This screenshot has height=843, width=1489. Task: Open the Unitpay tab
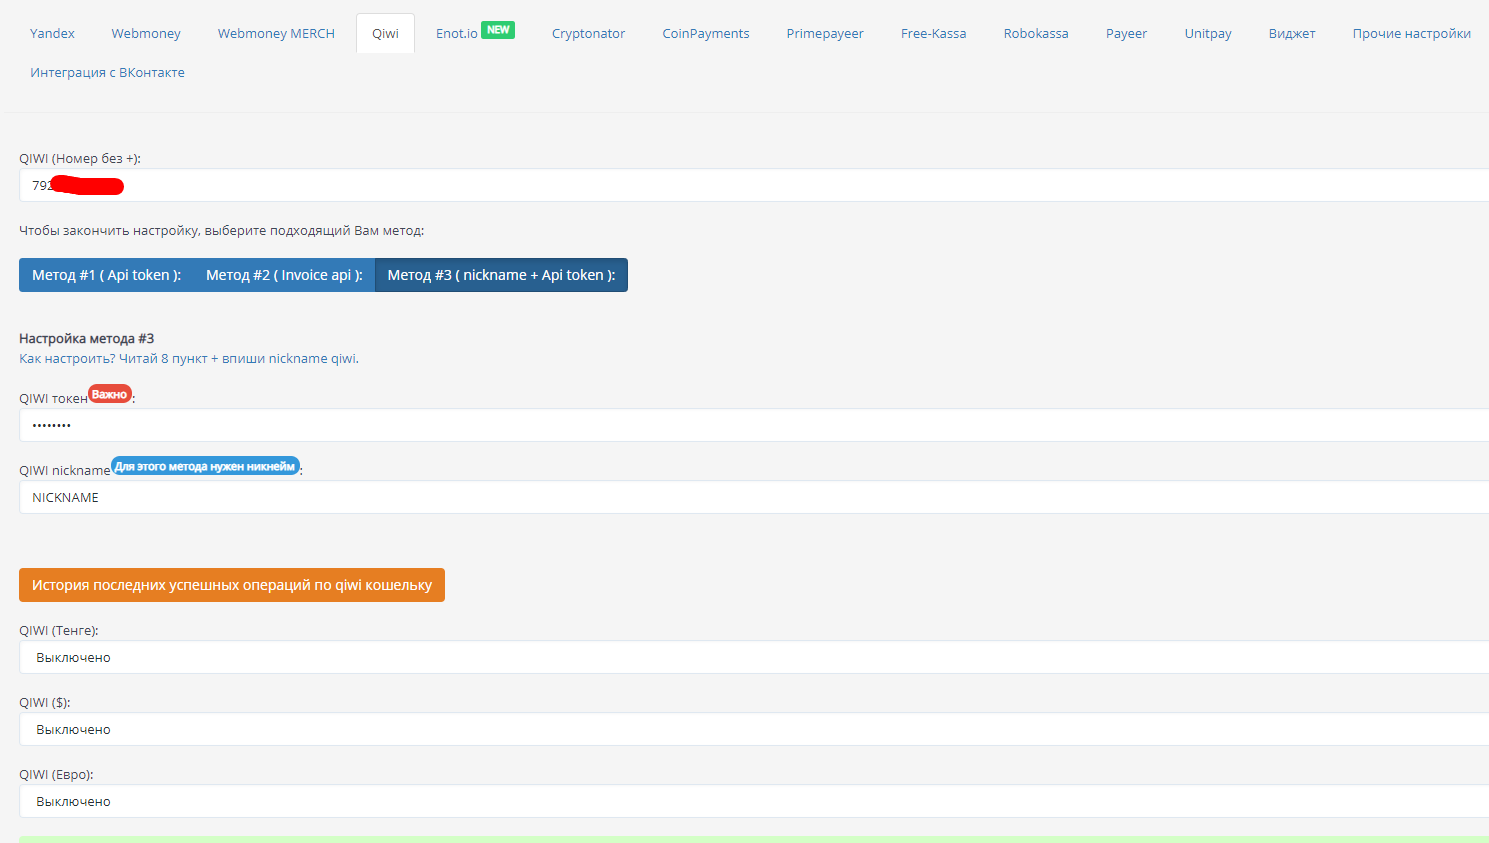(x=1207, y=33)
